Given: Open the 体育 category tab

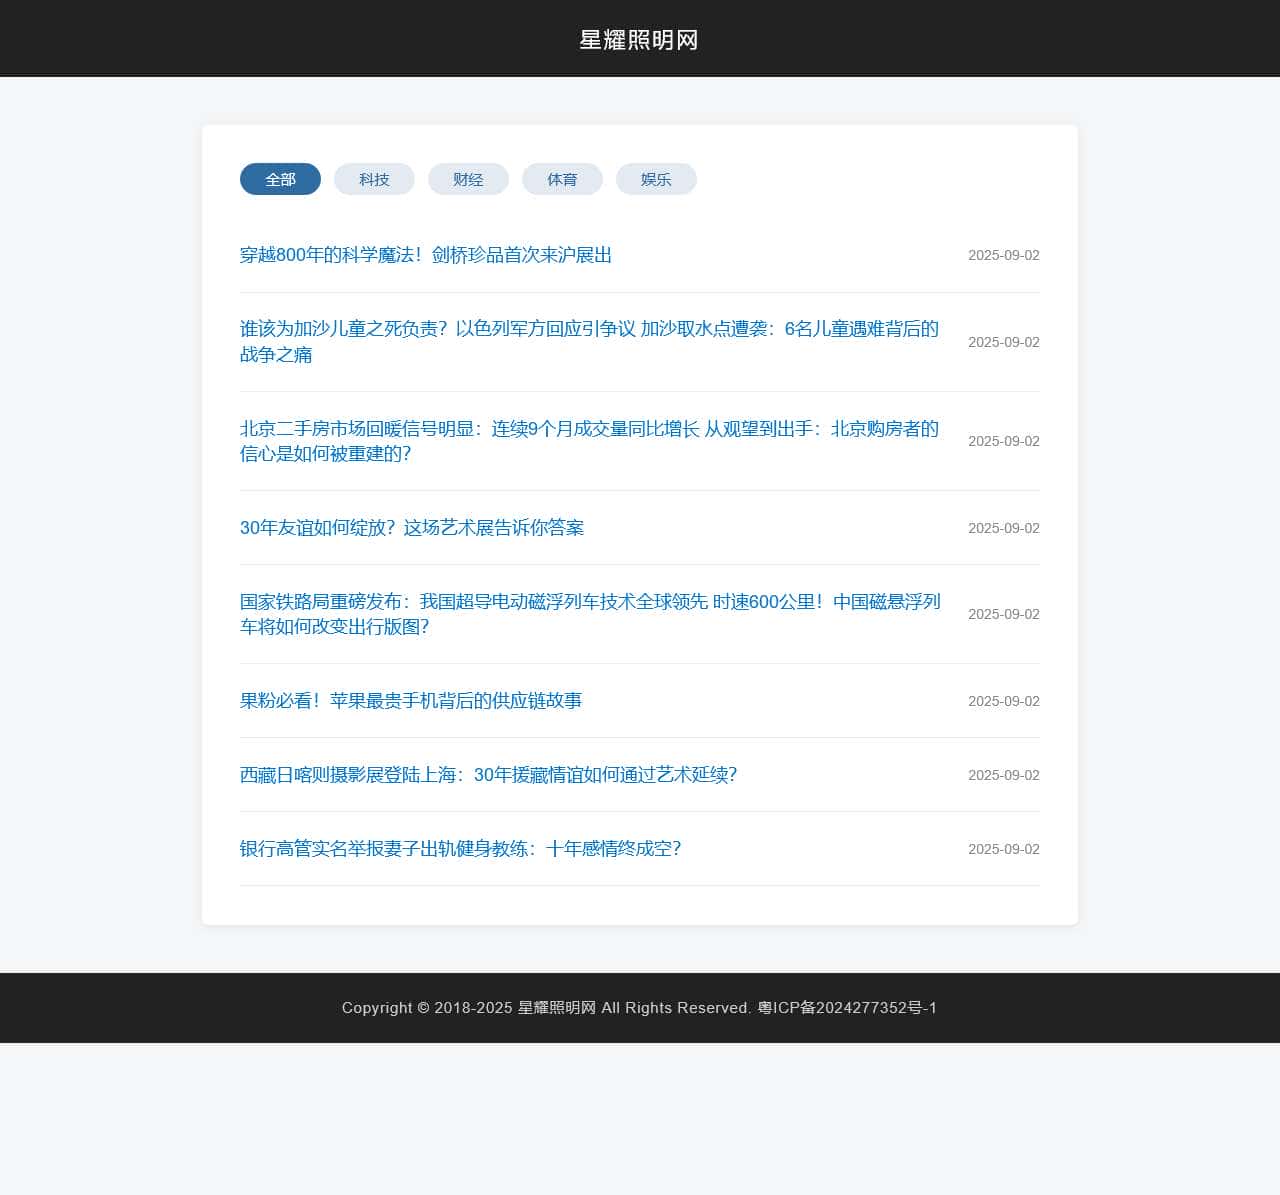Looking at the screenshot, I should (562, 179).
